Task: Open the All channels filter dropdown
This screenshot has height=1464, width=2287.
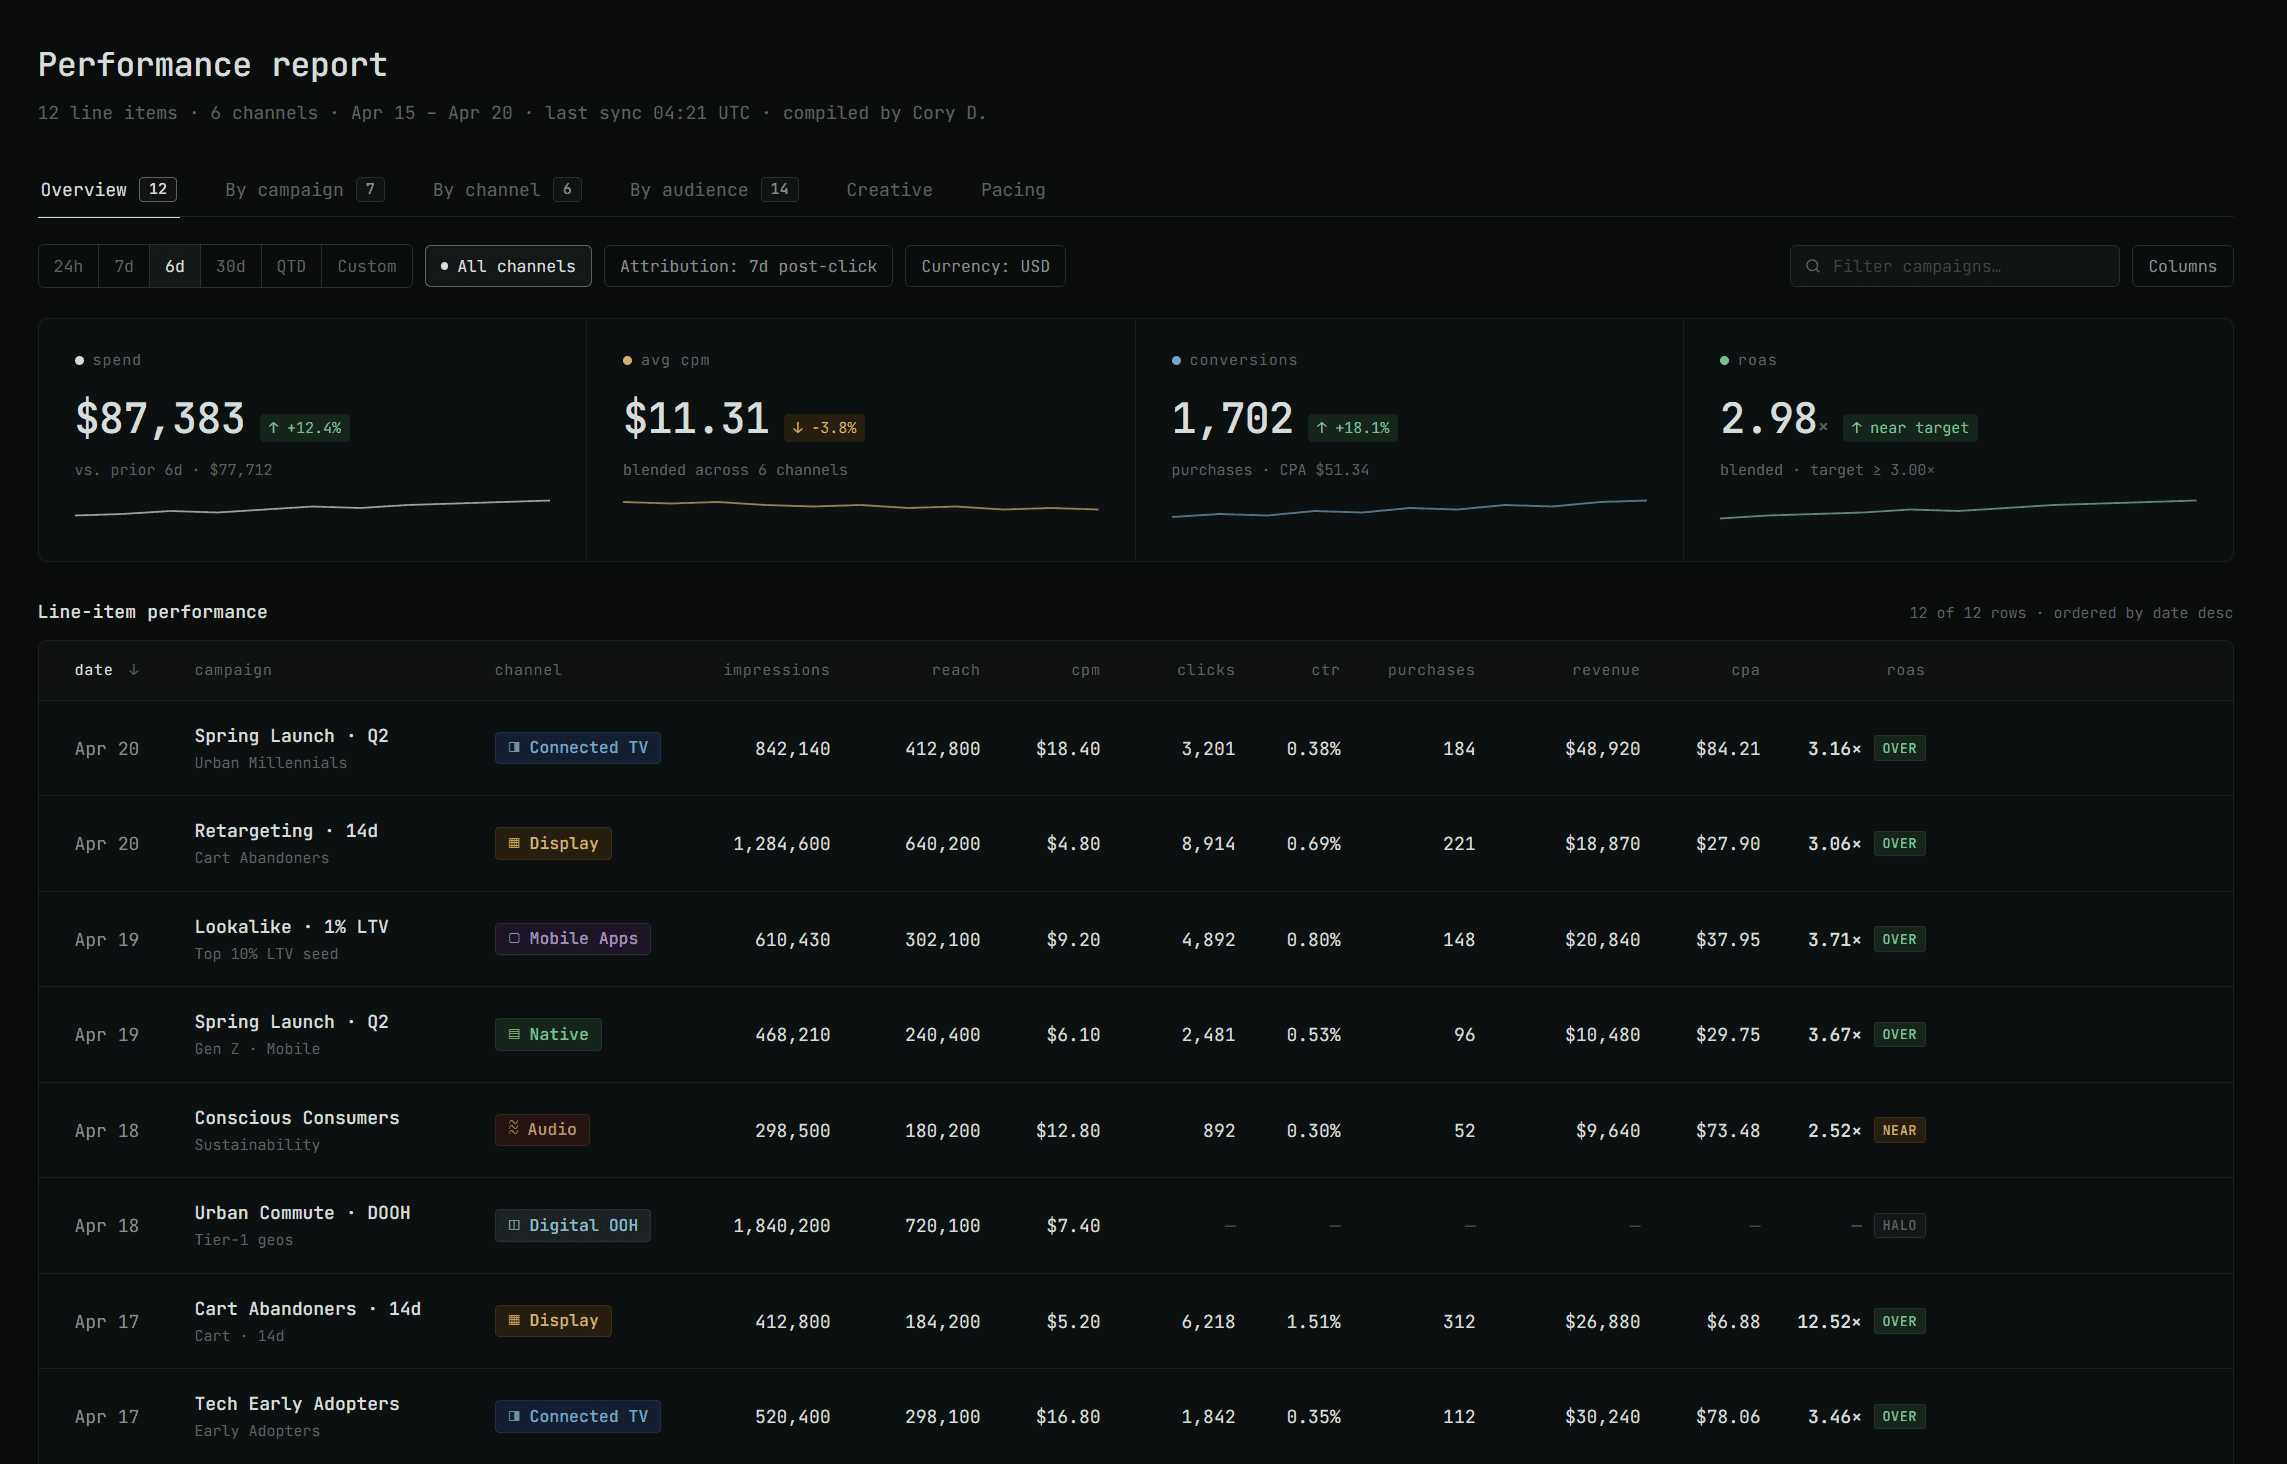Action: (508, 266)
